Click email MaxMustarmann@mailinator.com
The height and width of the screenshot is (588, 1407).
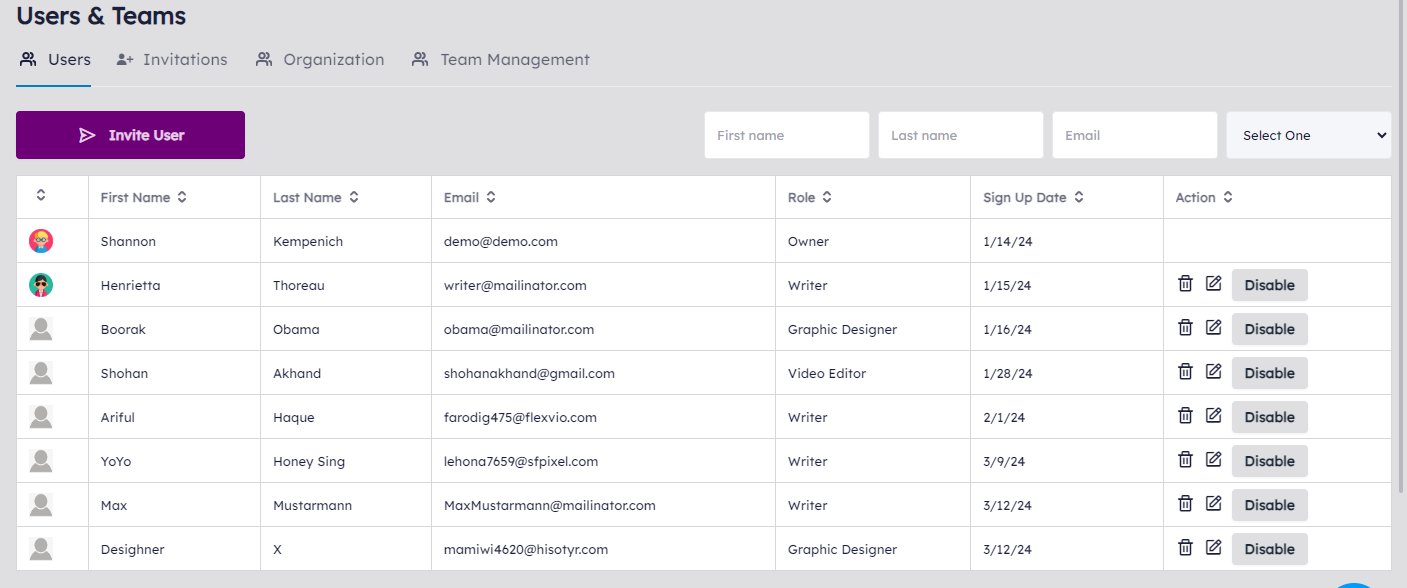point(550,505)
